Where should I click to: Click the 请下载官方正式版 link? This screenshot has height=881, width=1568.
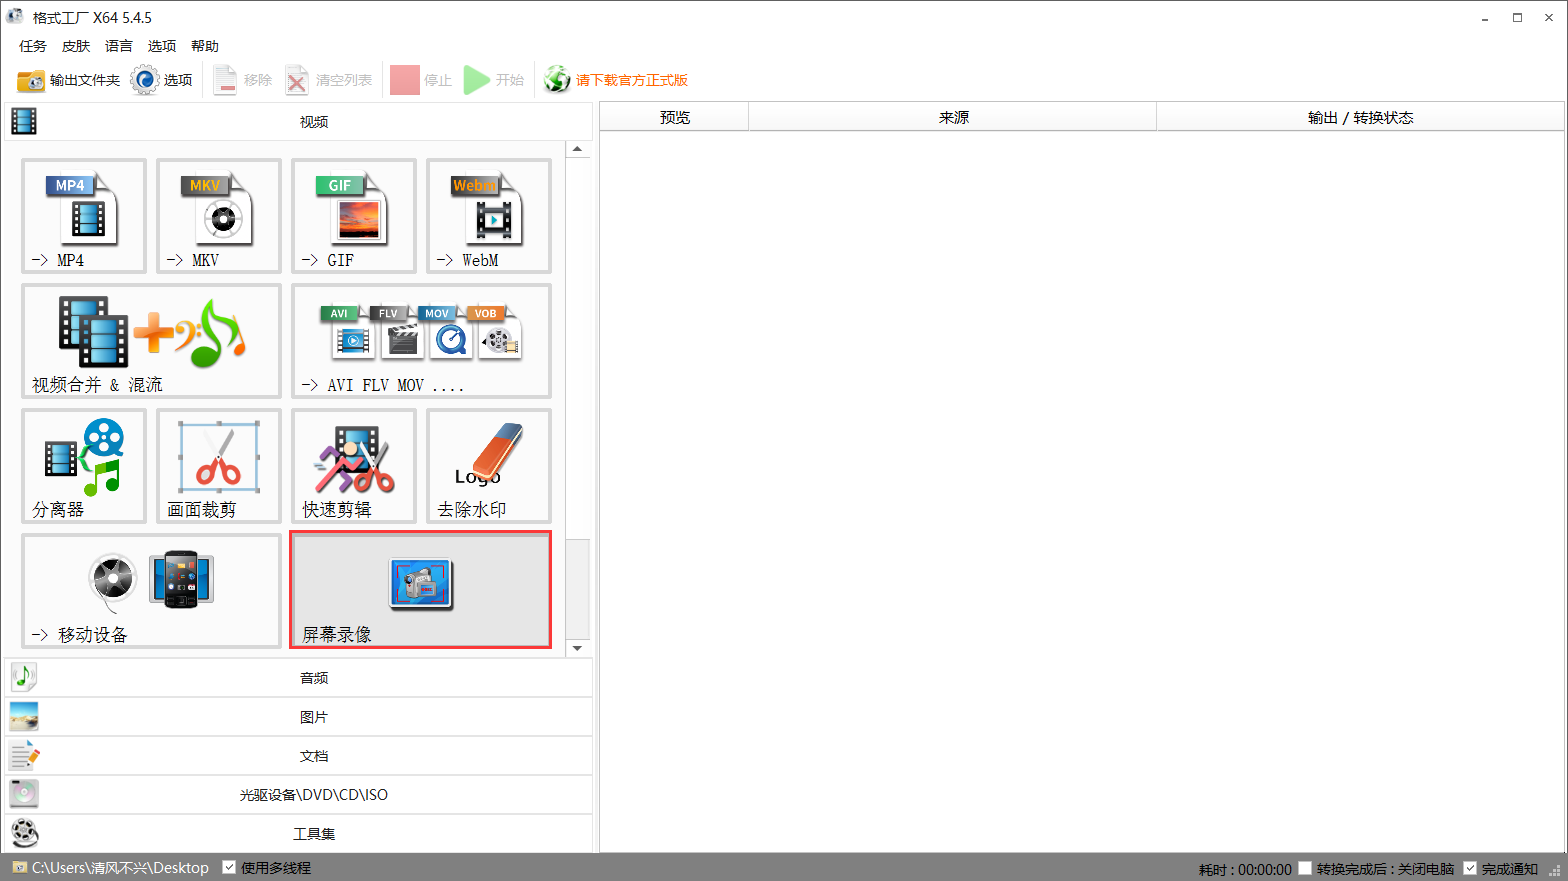tap(632, 80)
